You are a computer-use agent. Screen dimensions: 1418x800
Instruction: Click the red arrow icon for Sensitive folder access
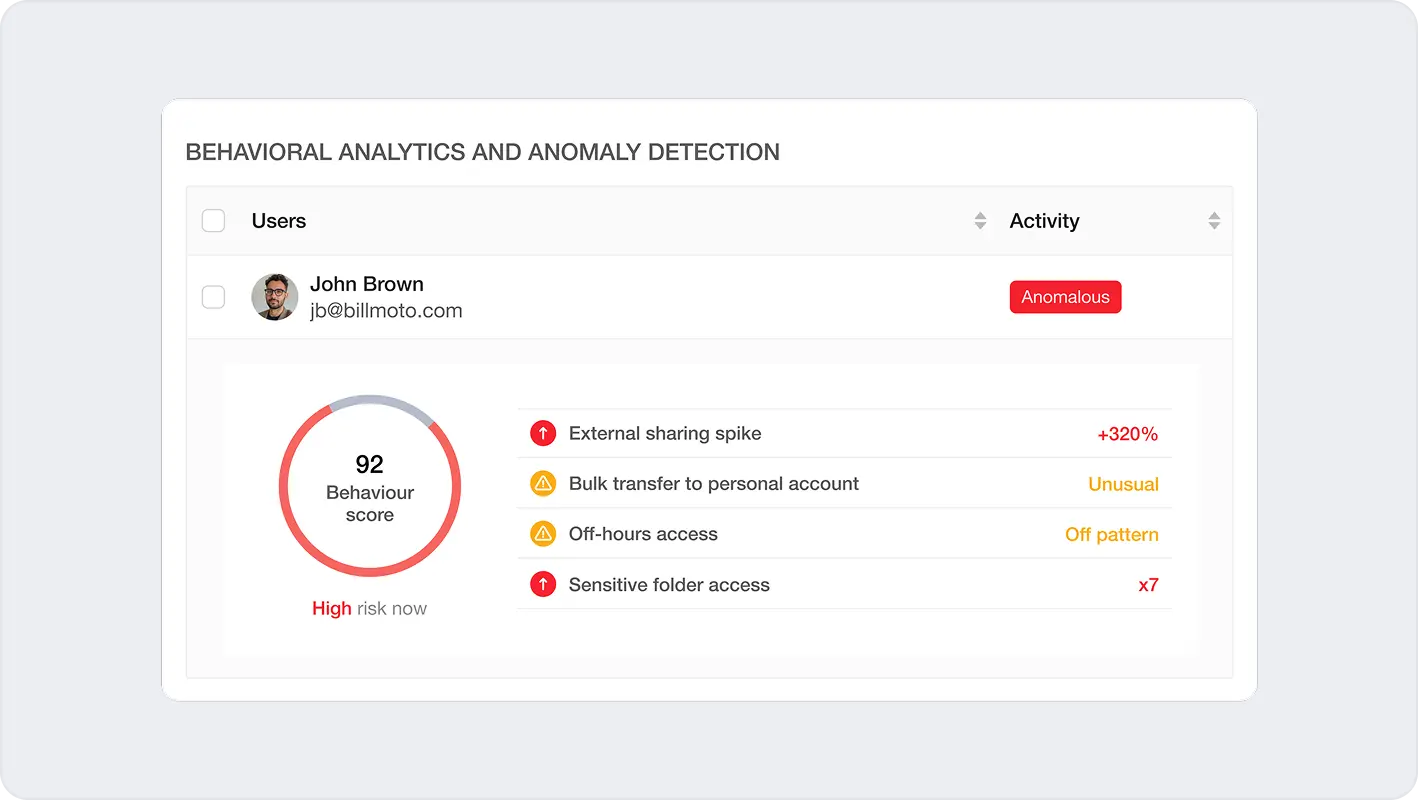click(543, 585)
